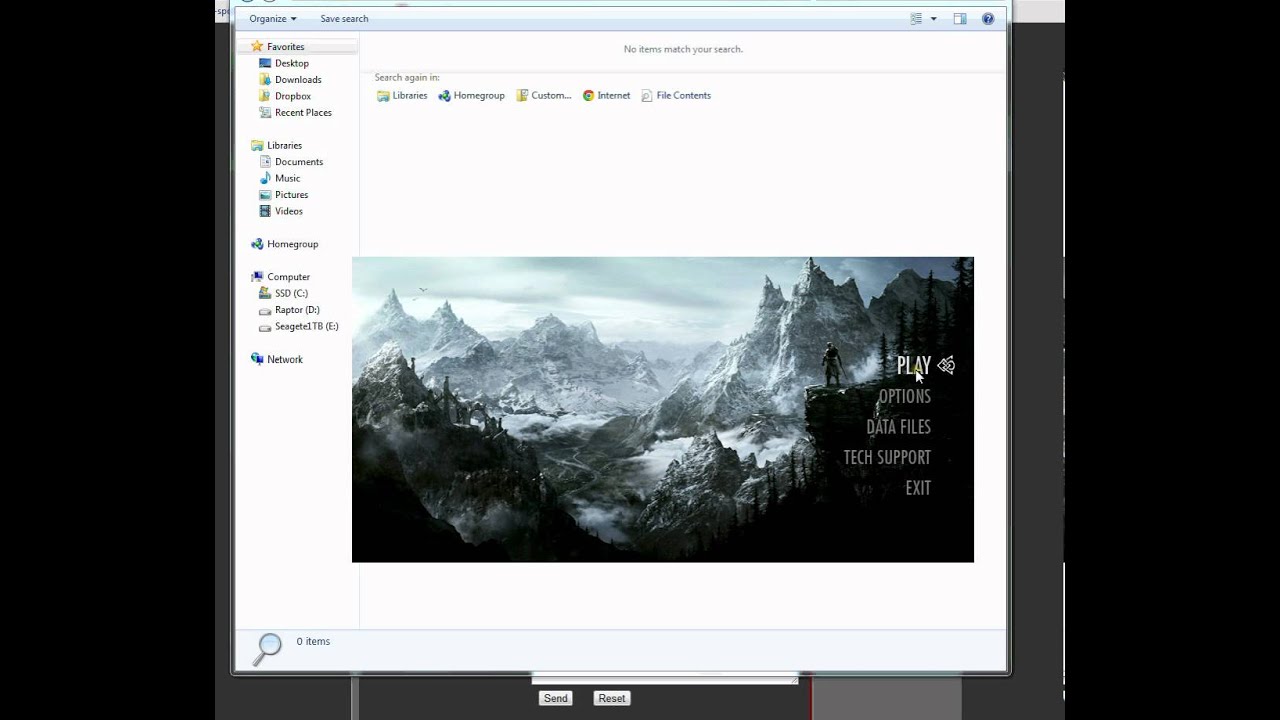Open Recent Places
This screenshot has height=720, width=1280.
303,112
